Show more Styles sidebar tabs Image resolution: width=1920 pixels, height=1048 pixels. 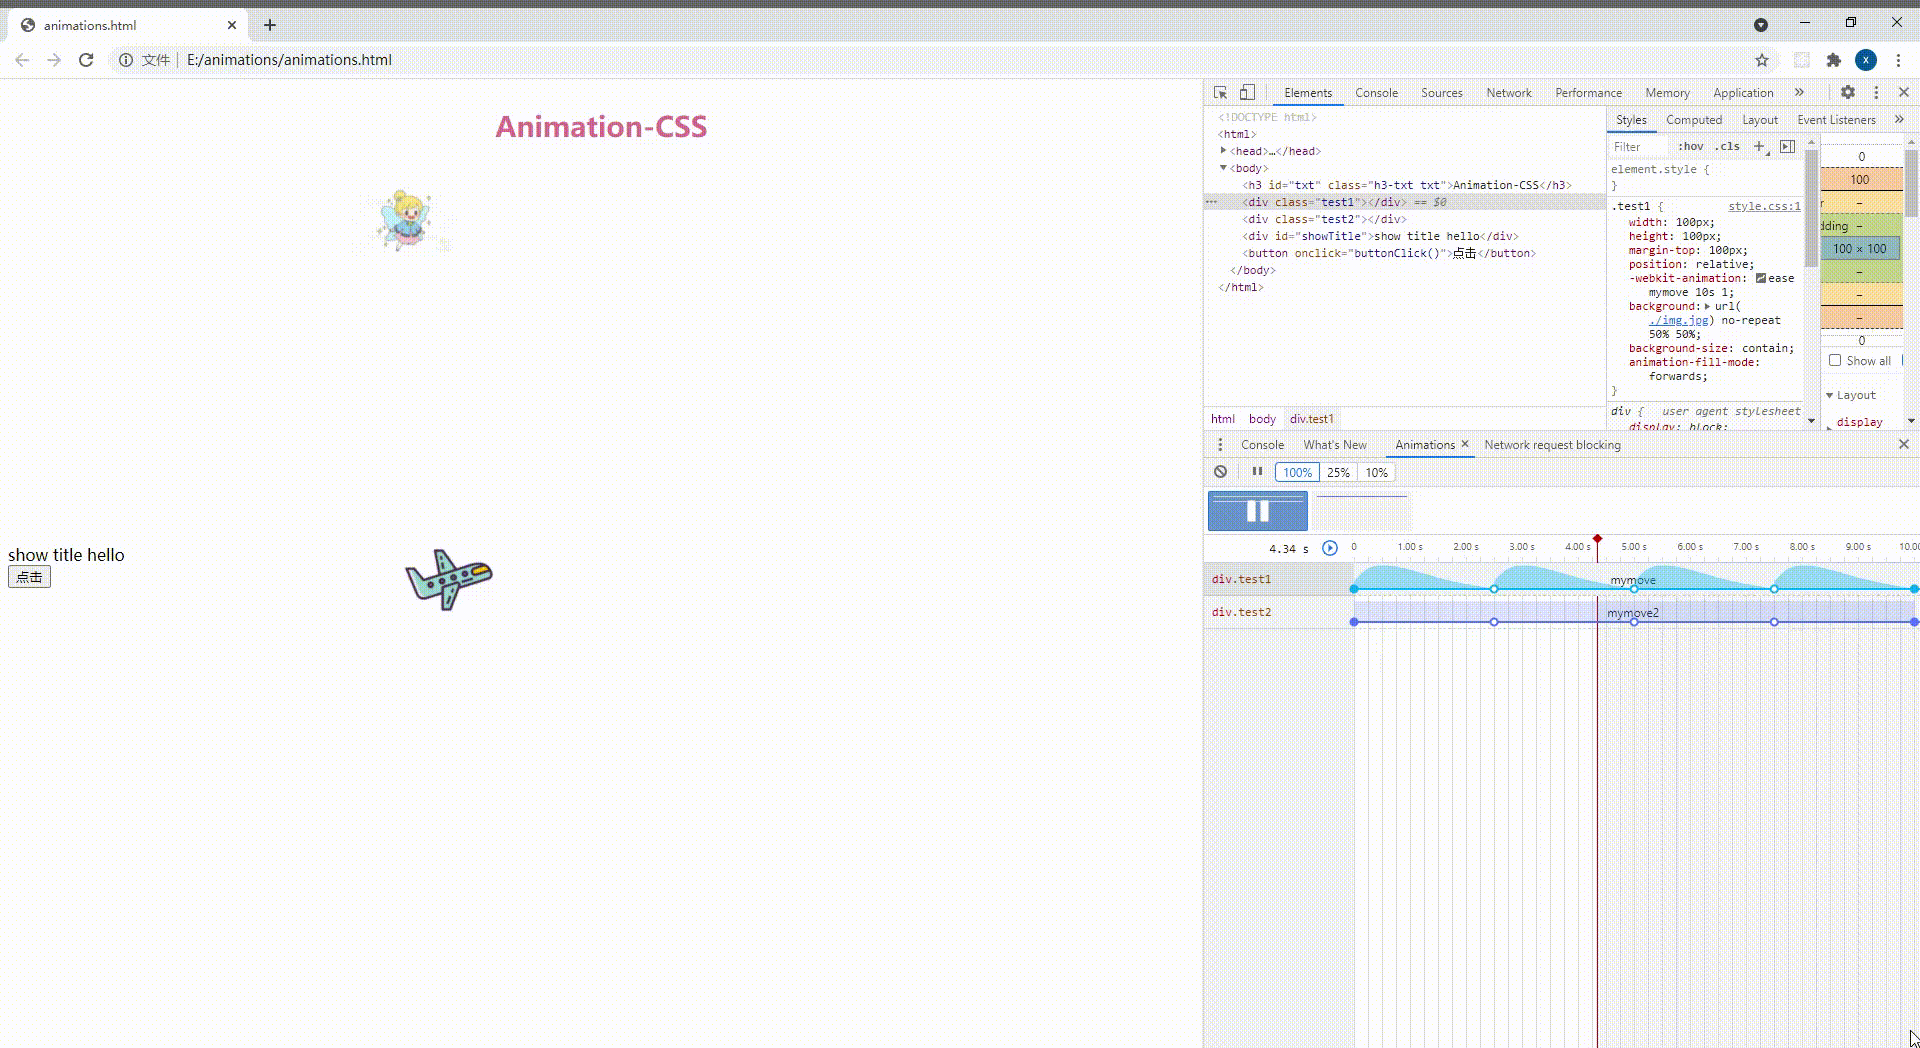(x=1899, y=119)
